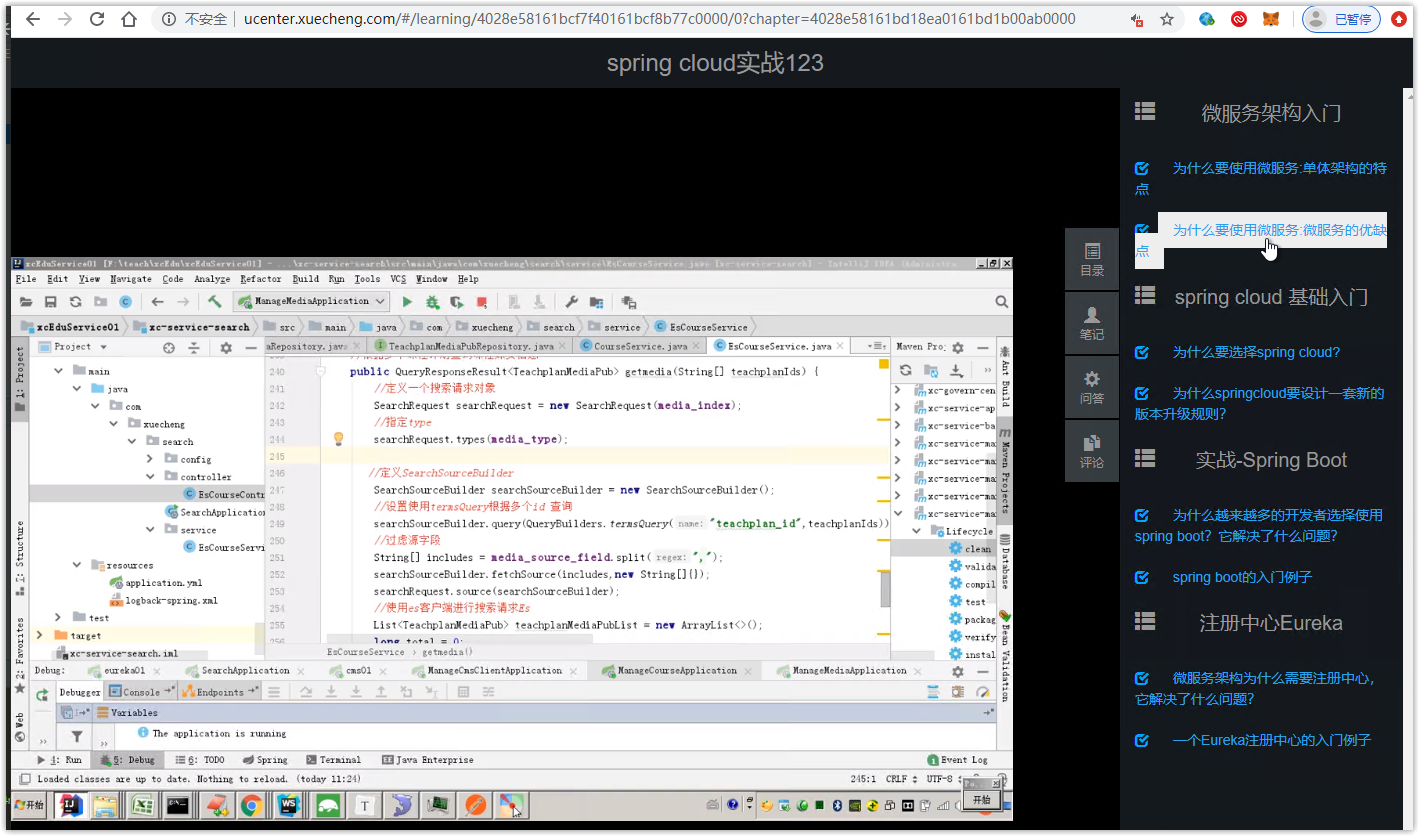This screenshot has width=1419, height=836.
Task: Toggle check icon for 单体架构的特点 lesson
Action: tap(1142, 169)
